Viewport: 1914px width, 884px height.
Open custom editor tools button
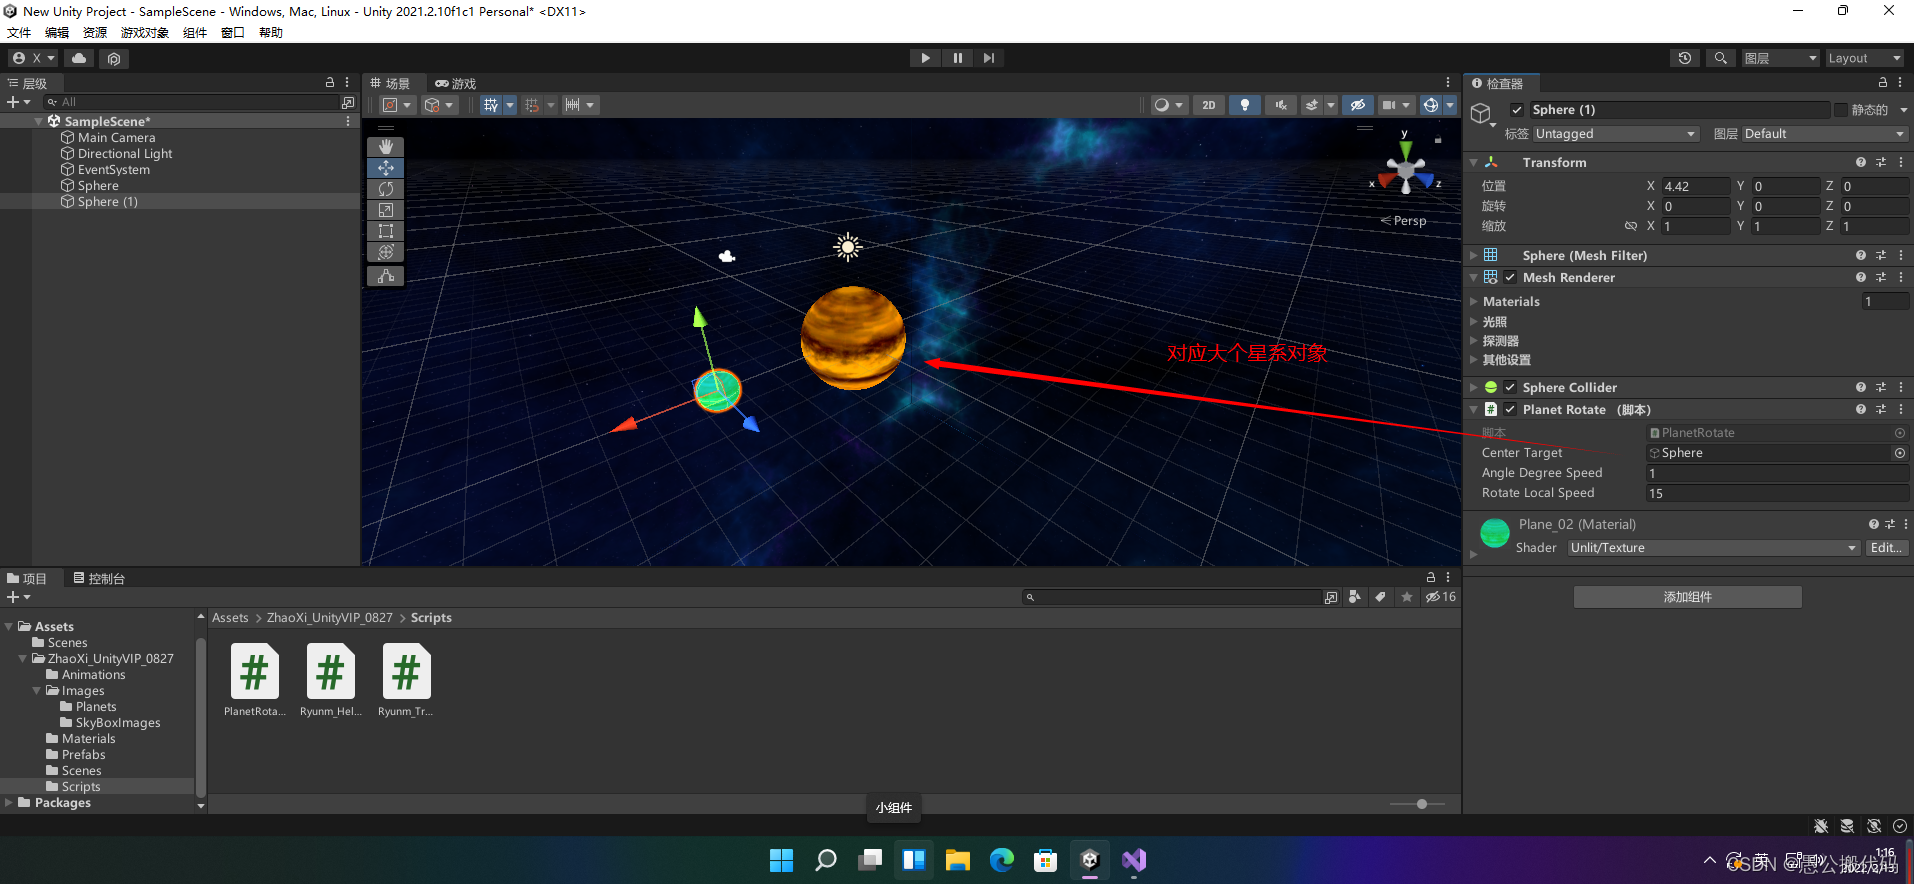[385, 276]
